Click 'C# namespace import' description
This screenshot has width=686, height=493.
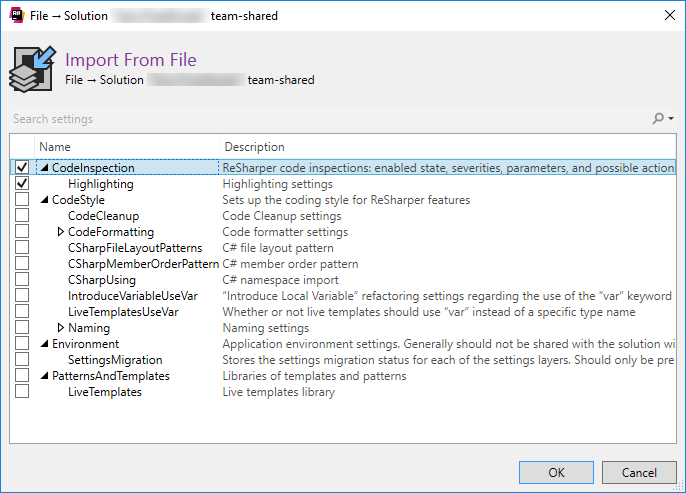[280, 280]
